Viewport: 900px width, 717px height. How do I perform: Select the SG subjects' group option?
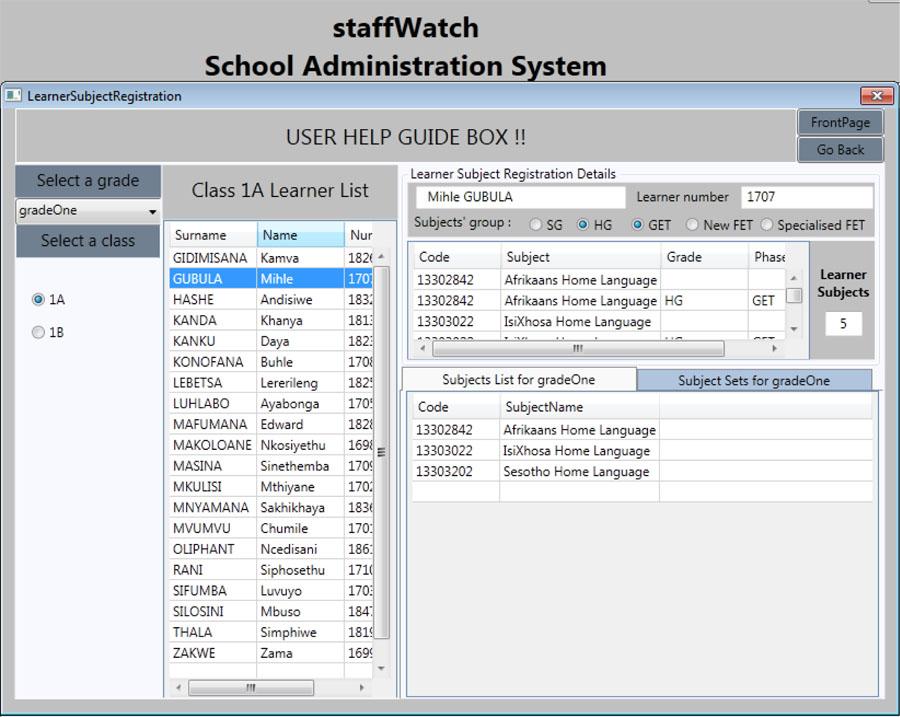point(536,224)
